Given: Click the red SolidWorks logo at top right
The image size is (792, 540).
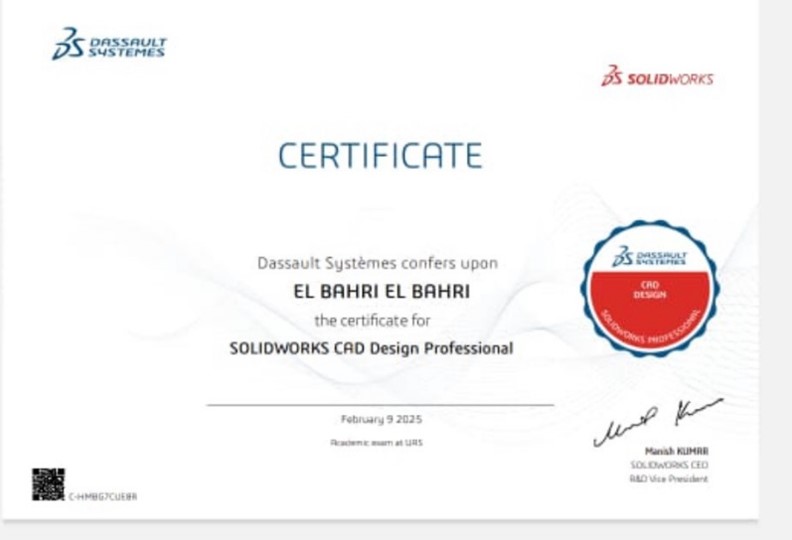Looking at the screenshot, I should 657,78.
